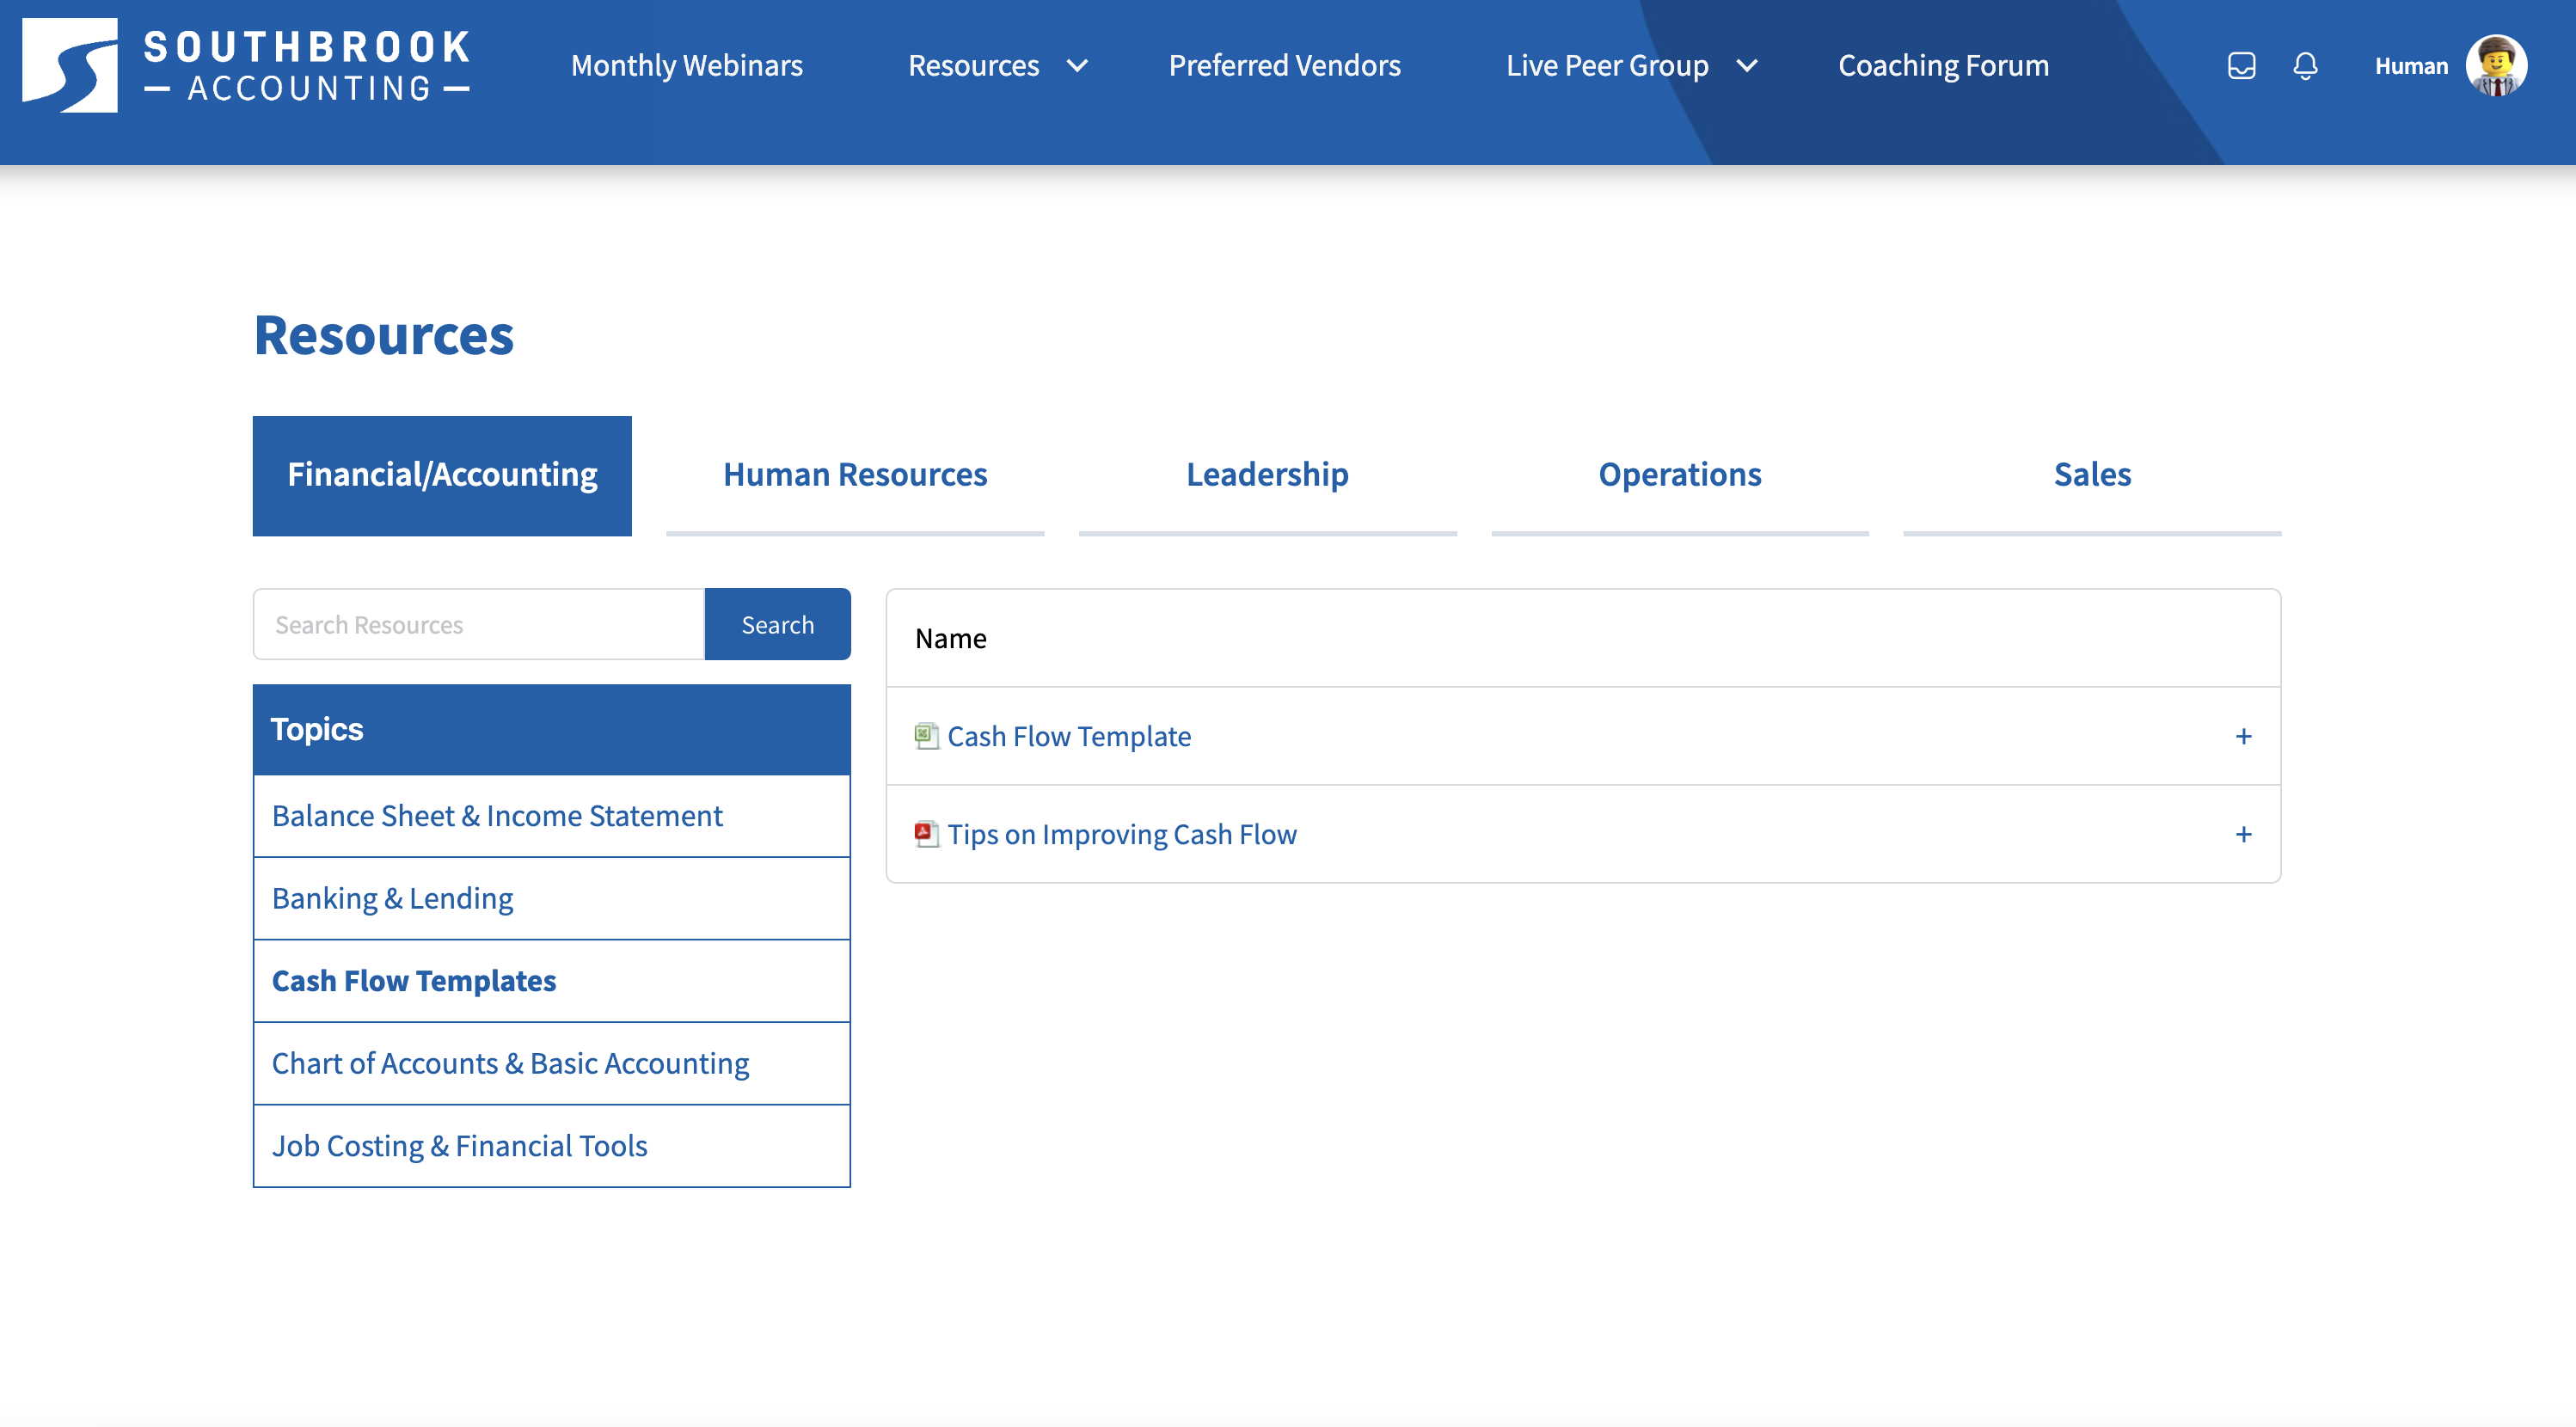This screenshot has height=1427, width=2576.
Task: Open the Sales tab
Action: coord(2092,474)
